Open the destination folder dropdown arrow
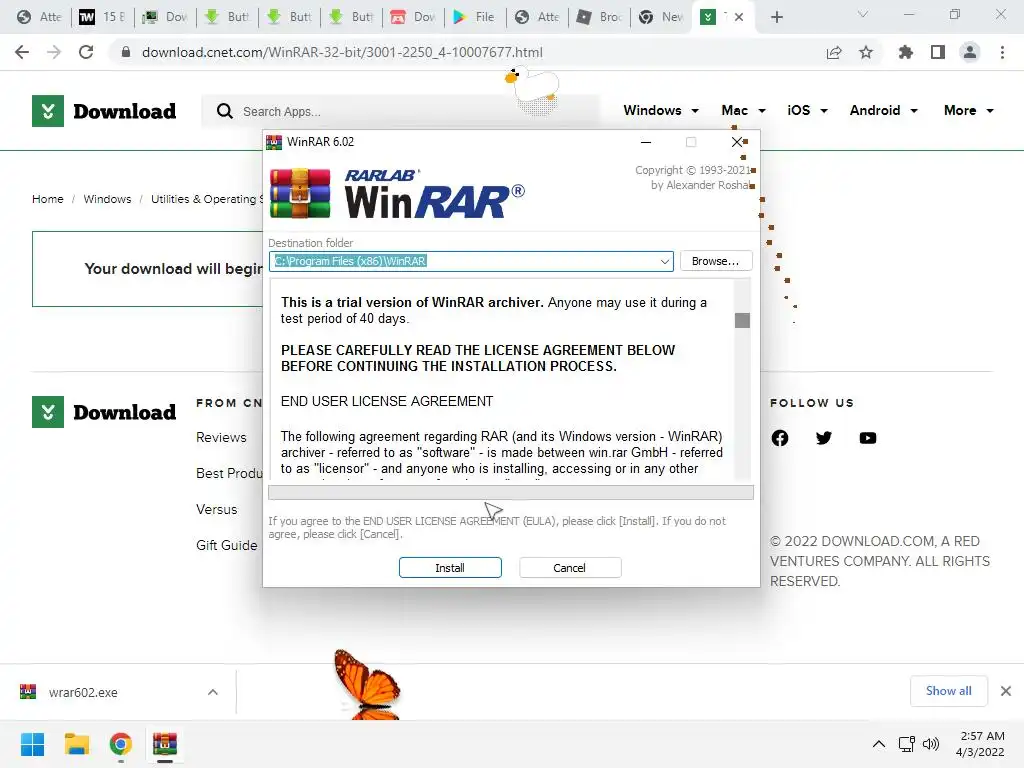The height and width of the screenshot is (768, 1024). click(664, 261)
